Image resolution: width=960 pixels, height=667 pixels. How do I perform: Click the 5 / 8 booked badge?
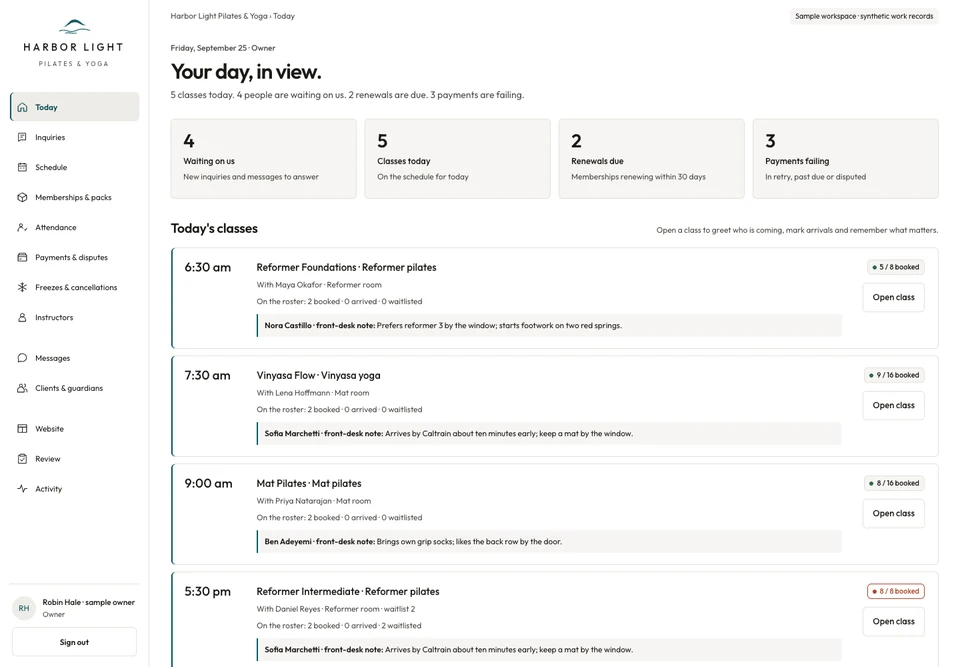896,267
